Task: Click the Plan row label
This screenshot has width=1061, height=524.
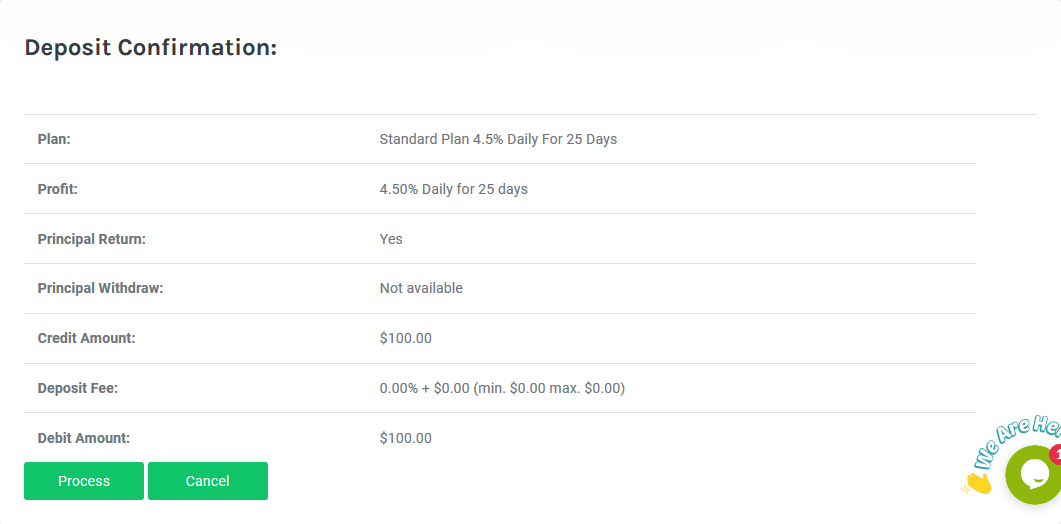Action: tap(54, 139)
